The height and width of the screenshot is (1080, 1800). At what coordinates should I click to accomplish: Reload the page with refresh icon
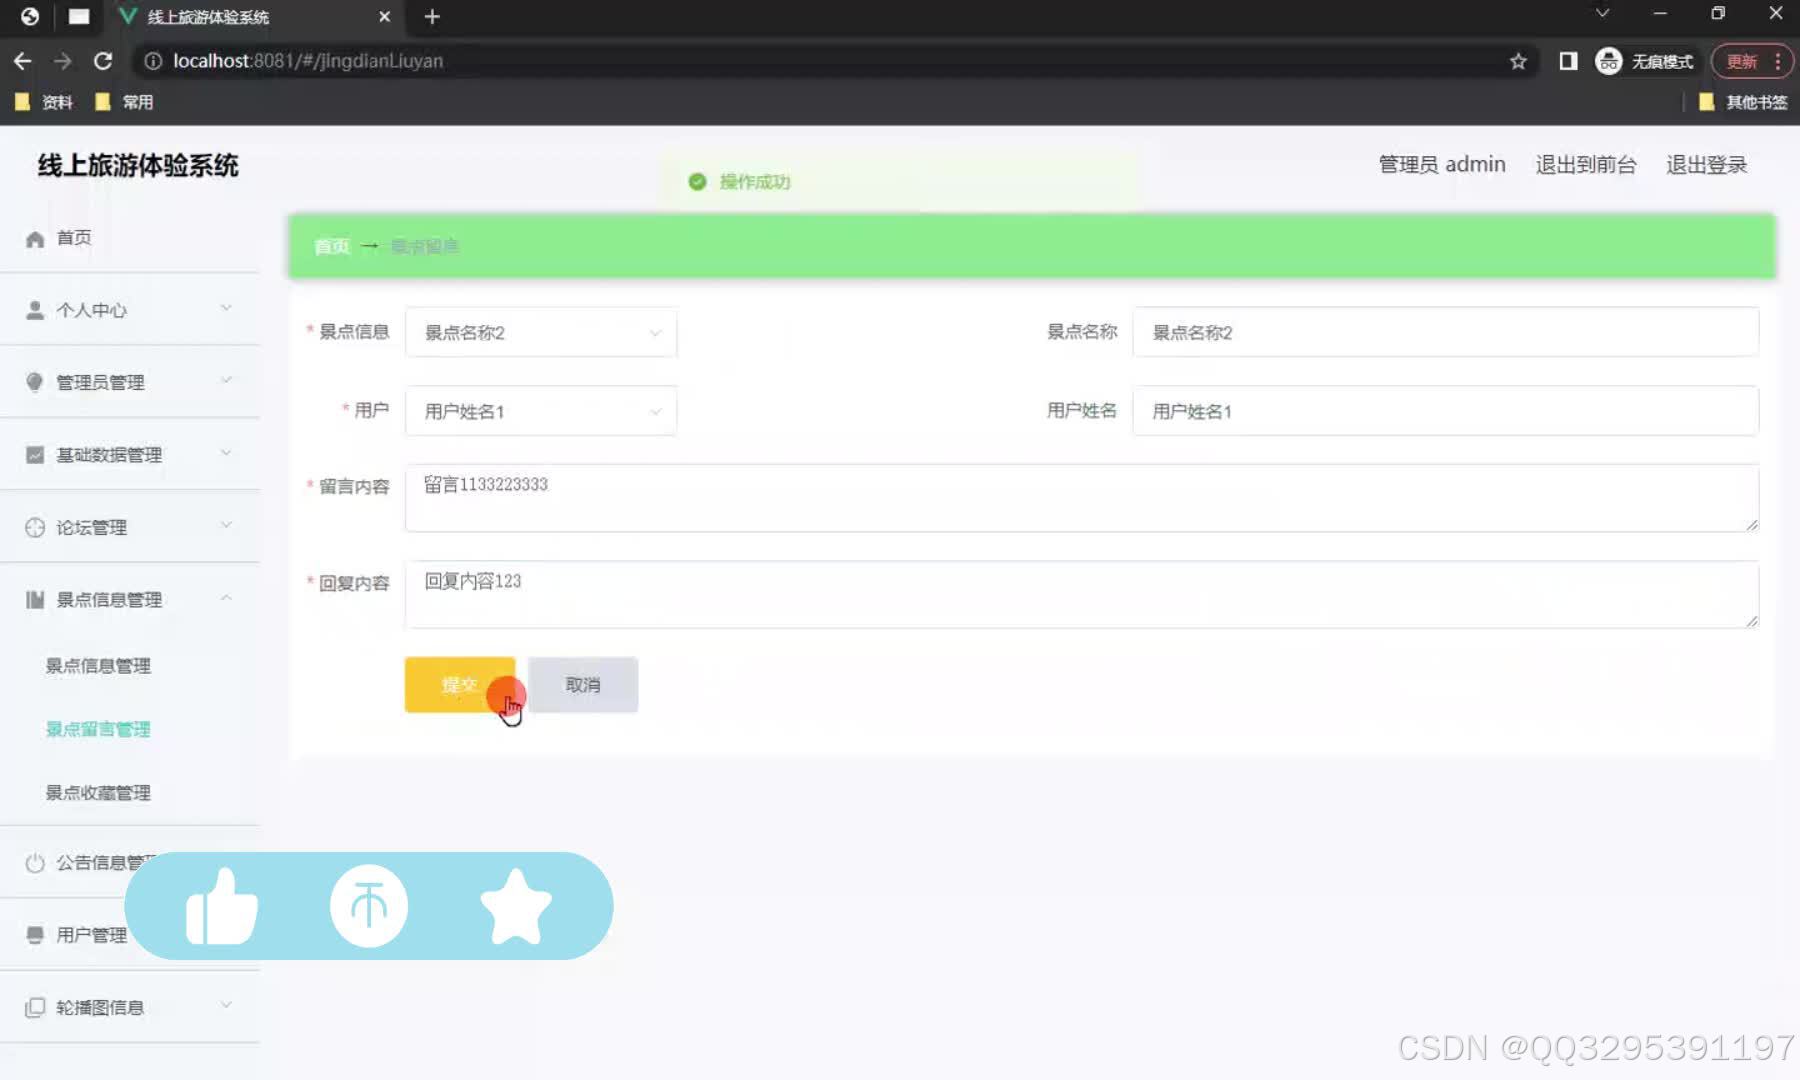tap(103, 61)
